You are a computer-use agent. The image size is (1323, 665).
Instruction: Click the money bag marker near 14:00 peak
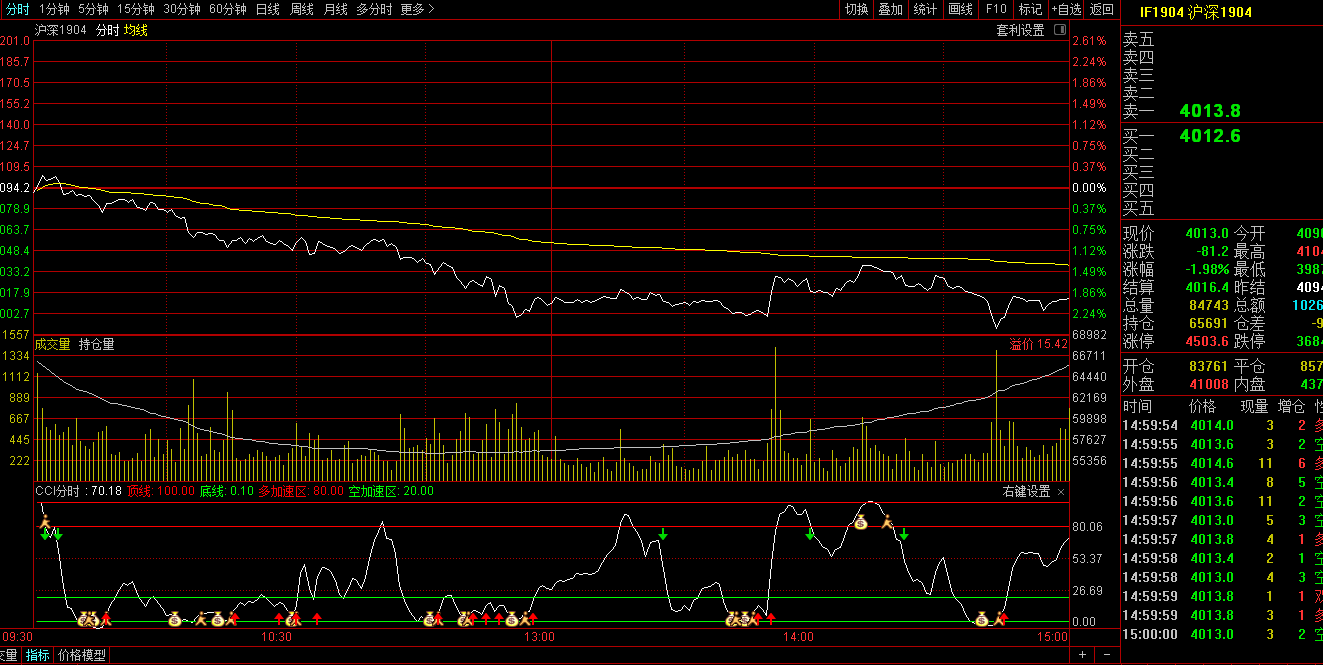[860, 522]
